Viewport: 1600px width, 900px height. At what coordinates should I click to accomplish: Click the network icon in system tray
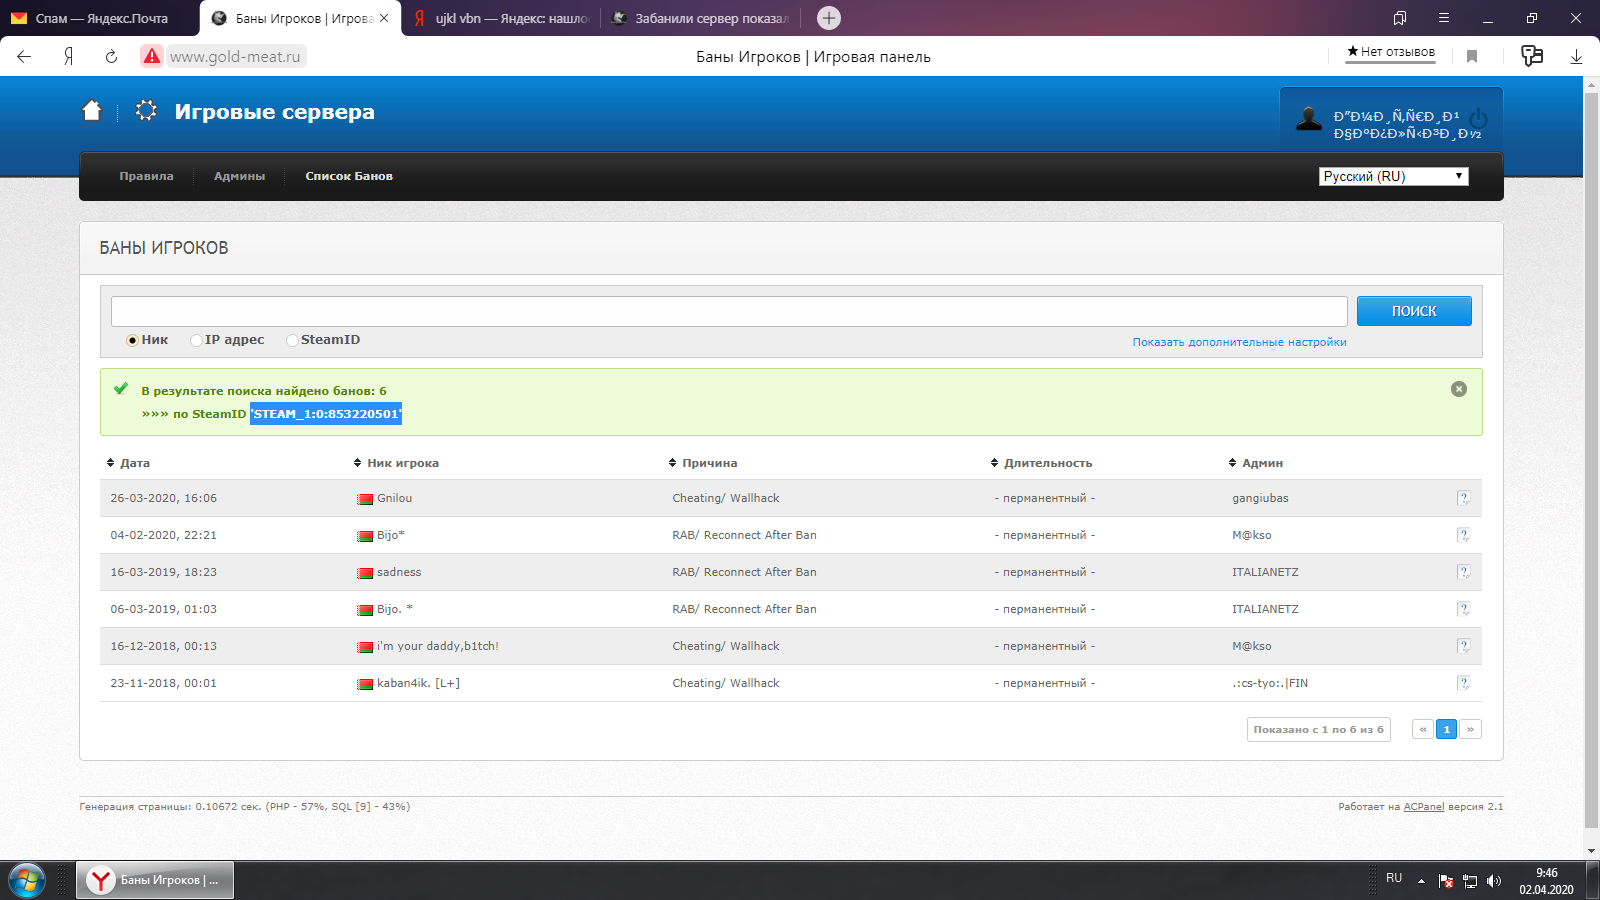[1470, 881]
